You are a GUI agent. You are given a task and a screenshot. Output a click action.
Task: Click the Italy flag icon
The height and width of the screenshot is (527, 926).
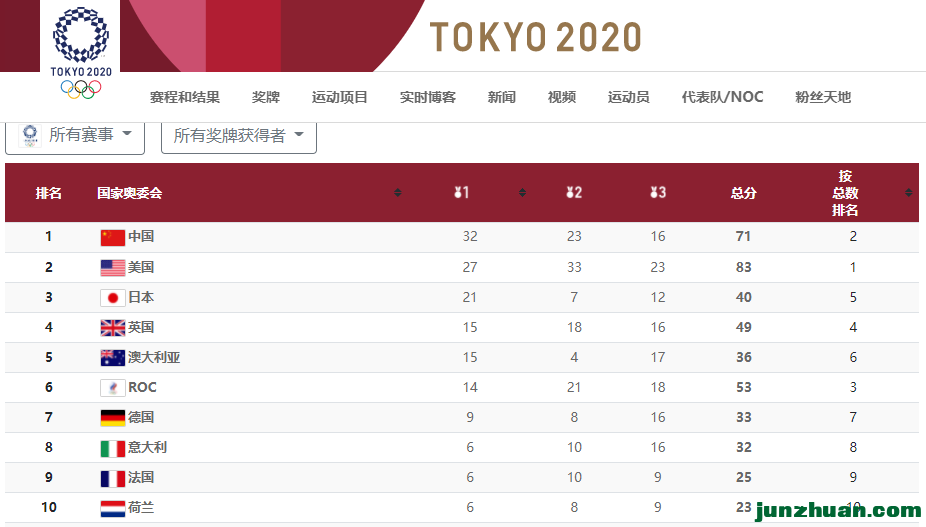point(112,447)
